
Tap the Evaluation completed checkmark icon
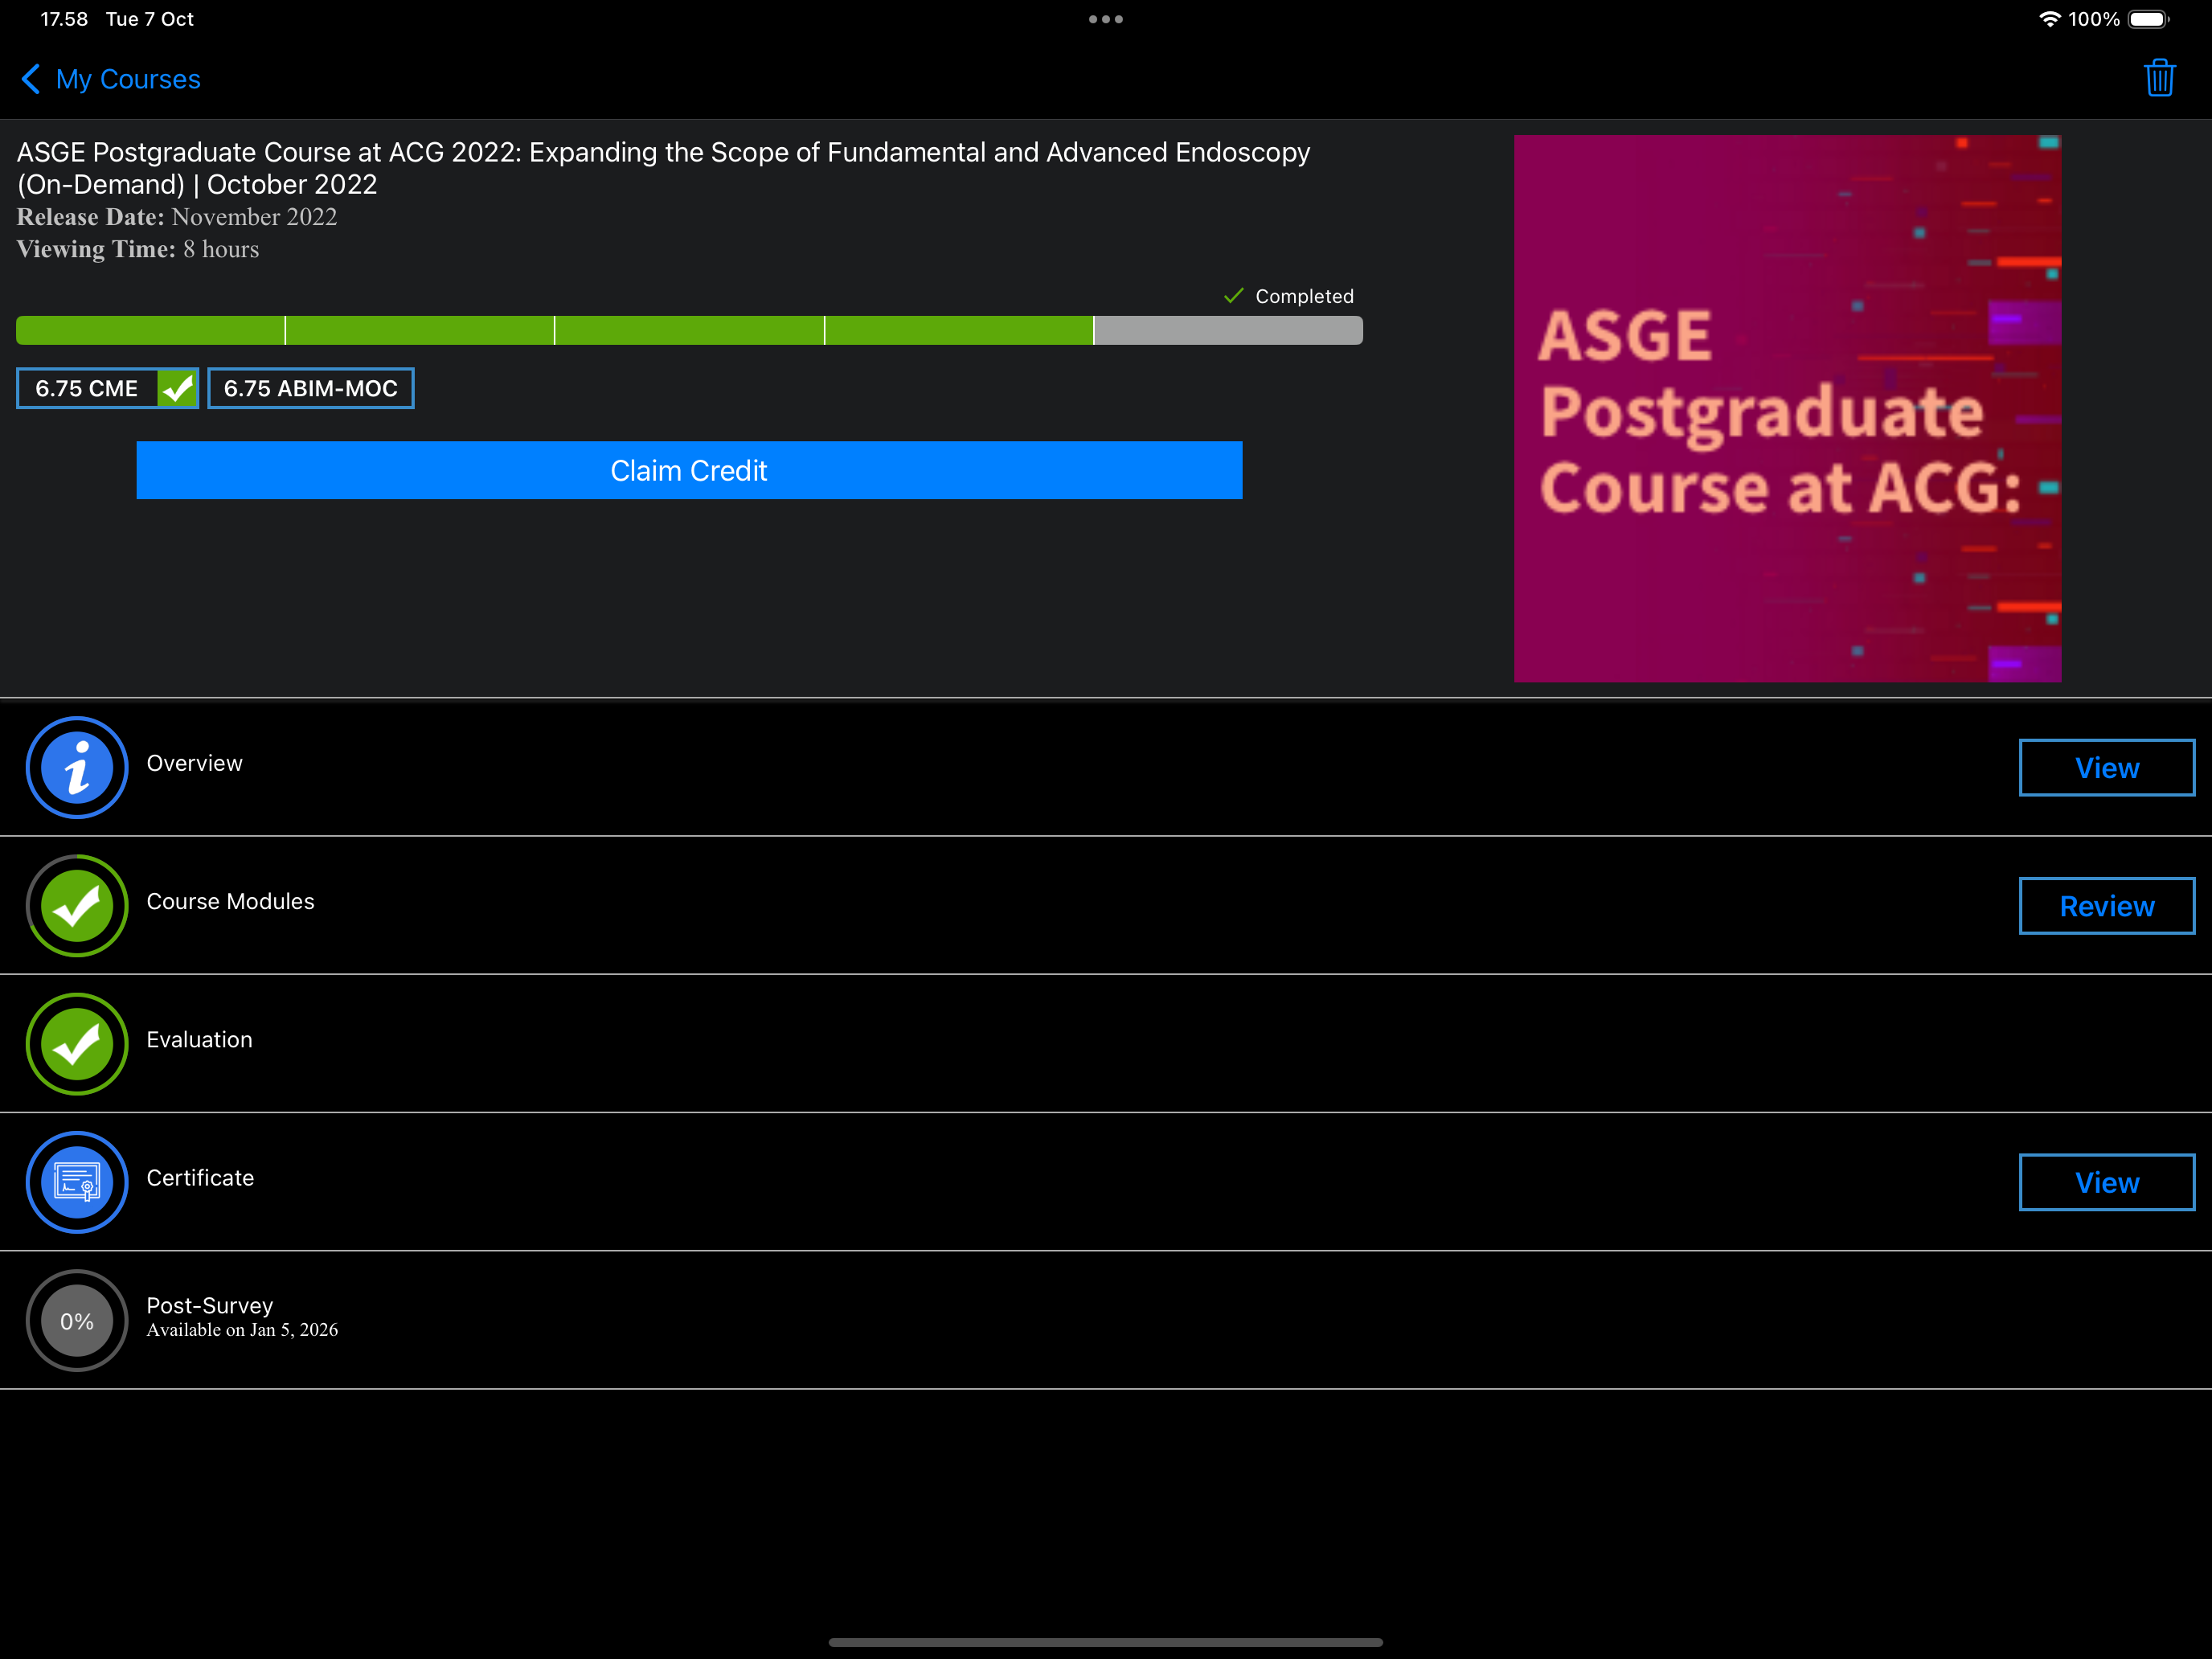pyautogui.click(x=77, y=1043)
